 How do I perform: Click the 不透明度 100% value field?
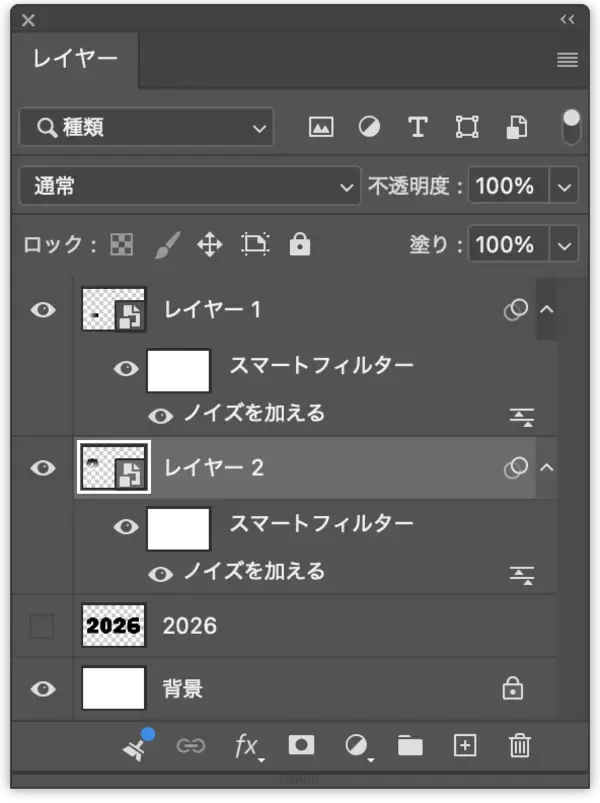508,186
